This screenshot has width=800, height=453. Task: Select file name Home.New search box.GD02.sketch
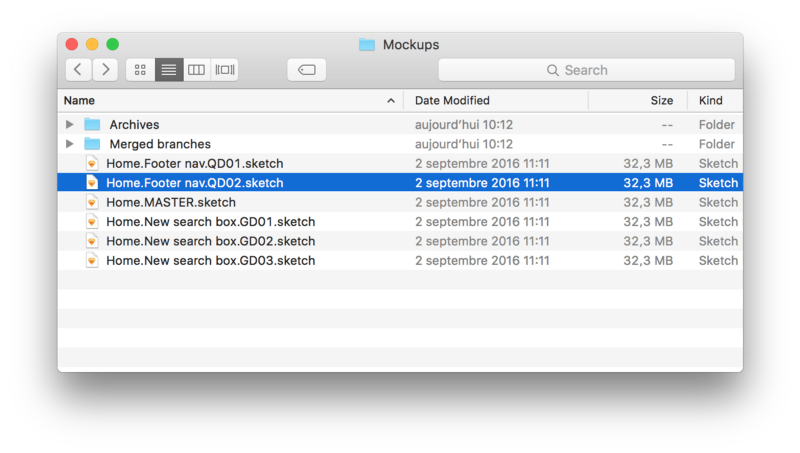(x=211, y=241)
